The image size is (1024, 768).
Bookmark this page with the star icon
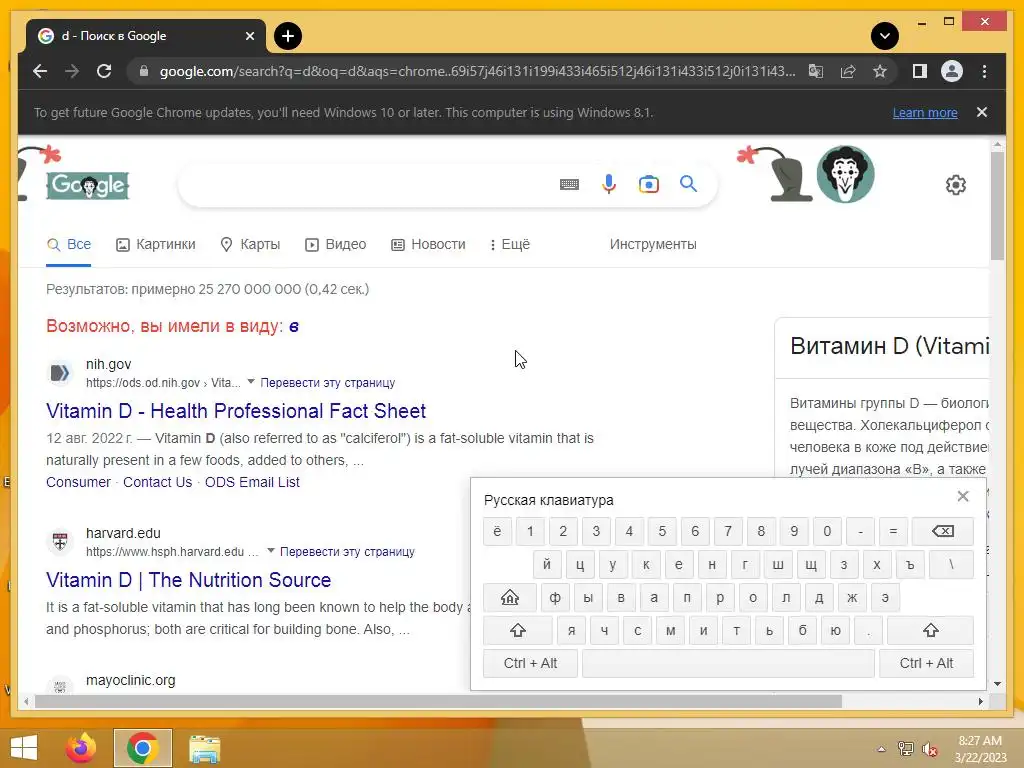point(880,71)
